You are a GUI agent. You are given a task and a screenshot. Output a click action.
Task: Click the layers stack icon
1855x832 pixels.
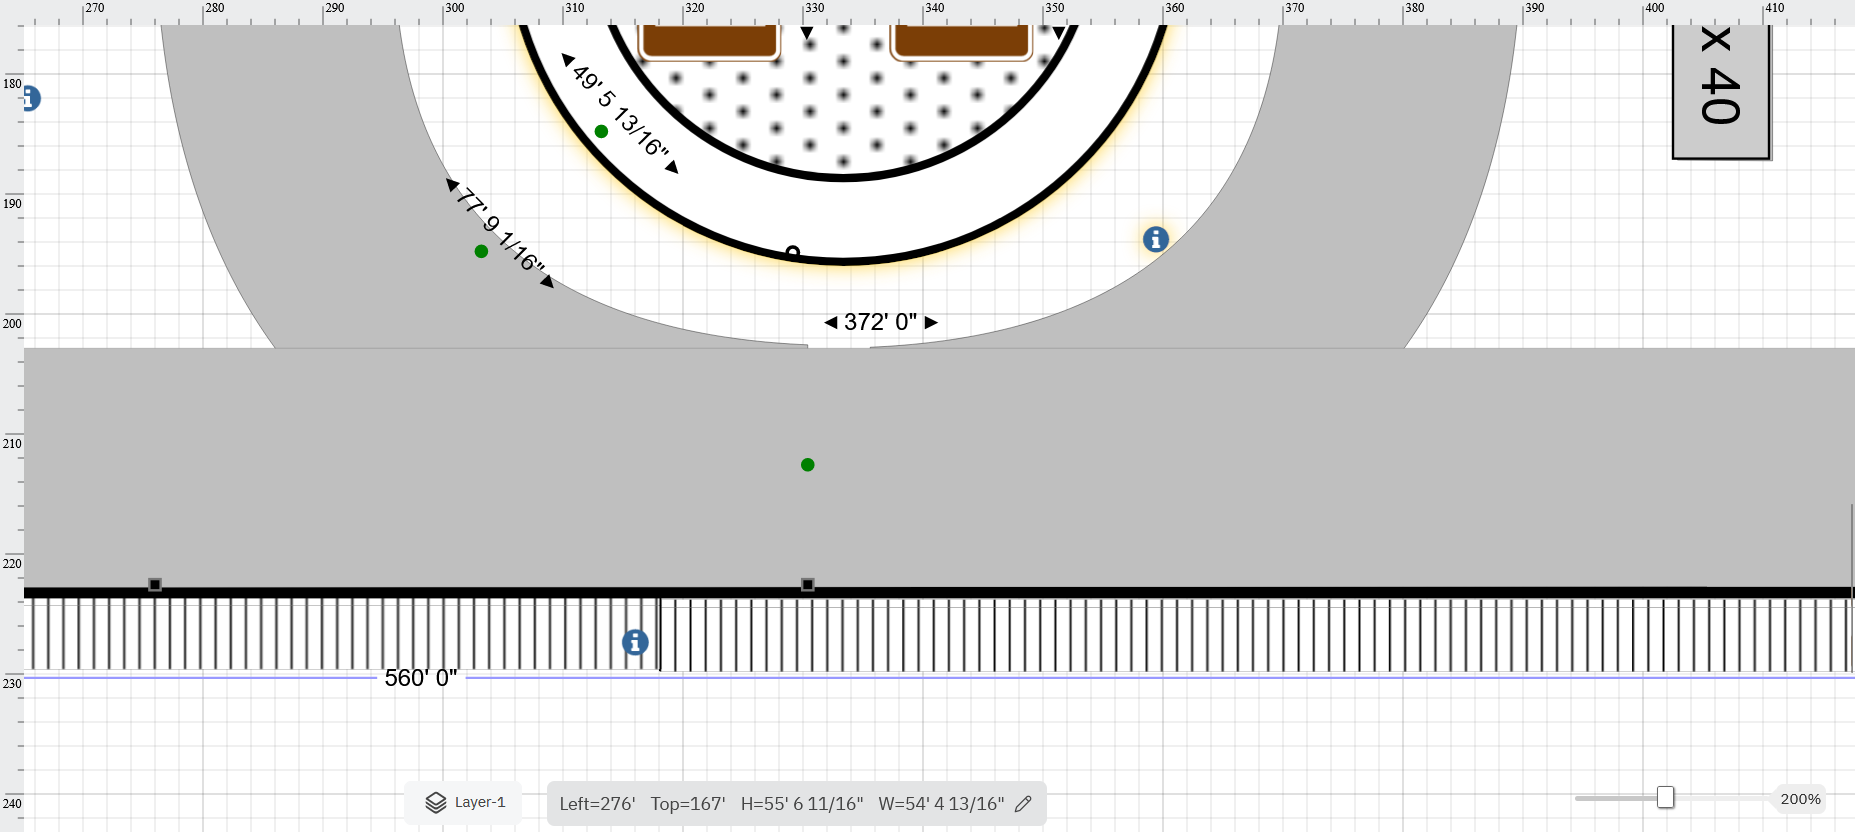point(436,803)
